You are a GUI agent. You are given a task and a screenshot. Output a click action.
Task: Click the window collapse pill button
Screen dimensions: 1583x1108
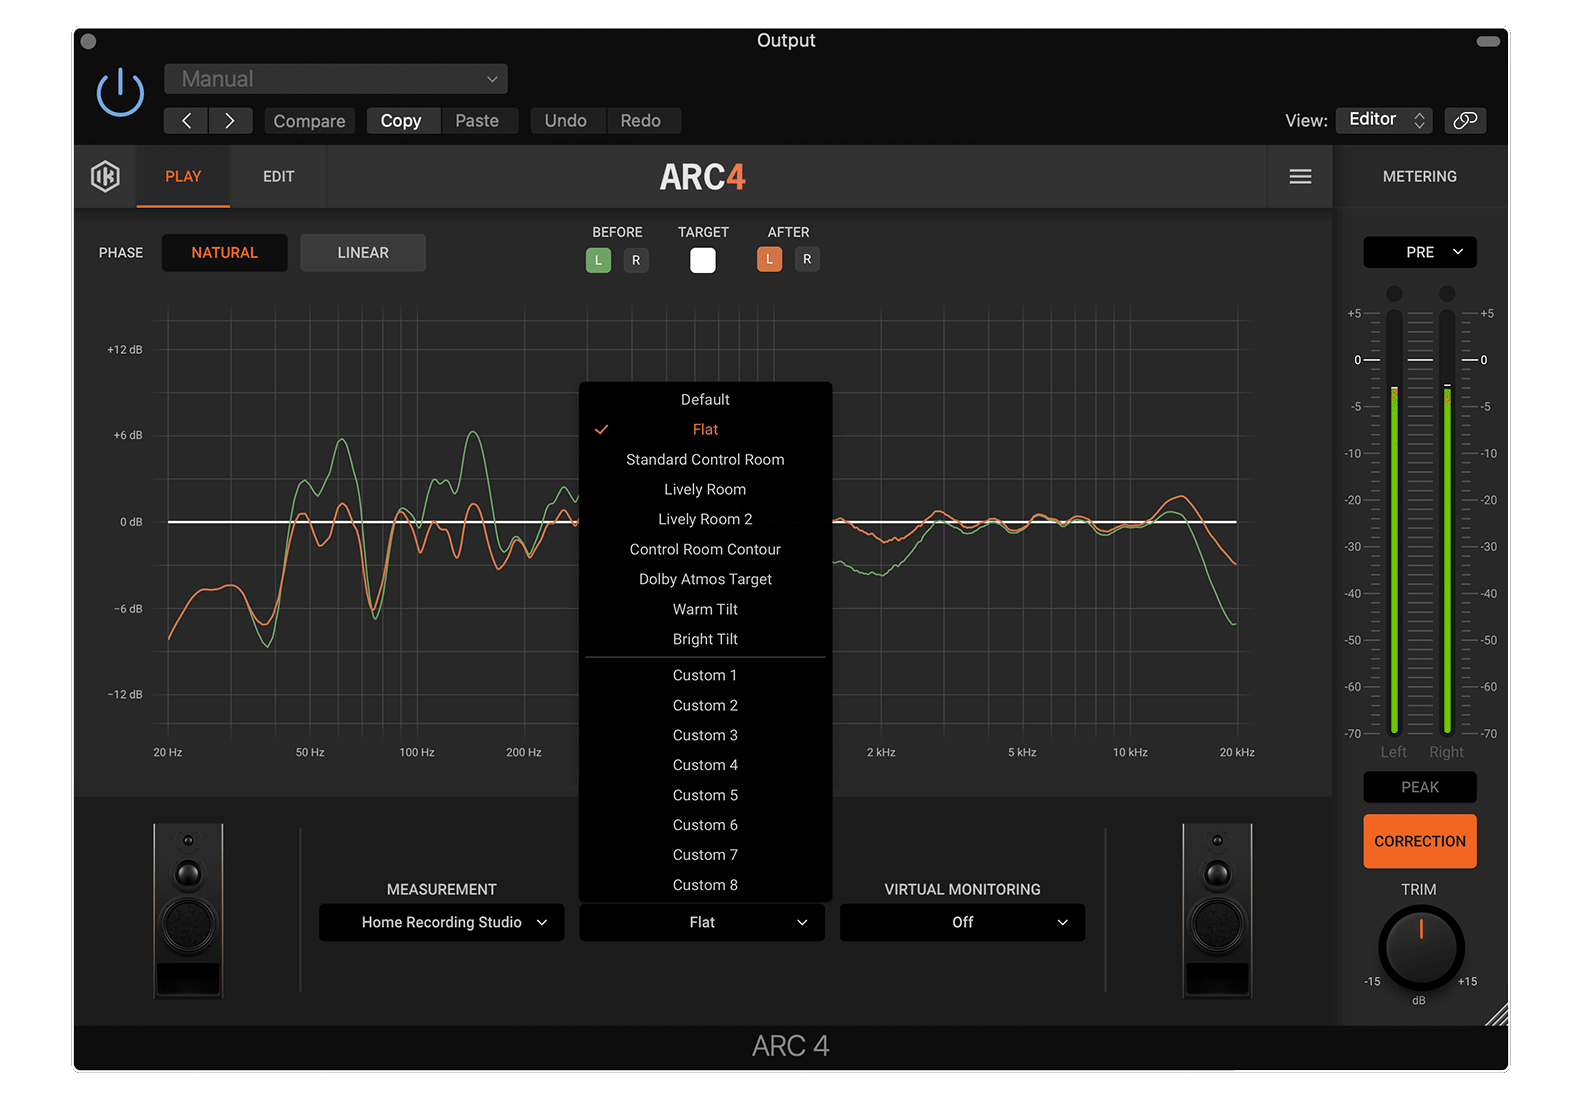click(1488, 41)
